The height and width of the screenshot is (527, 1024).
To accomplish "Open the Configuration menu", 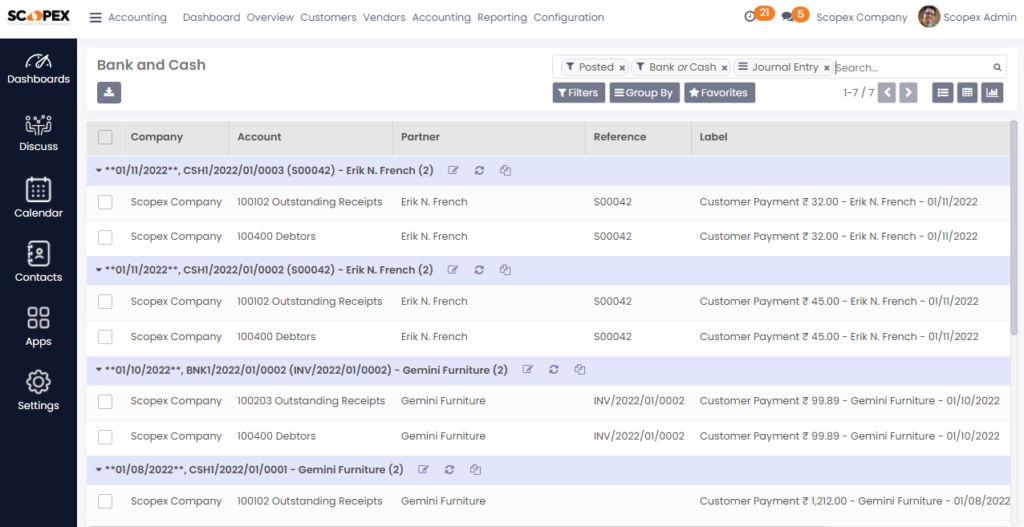I will pyautogui.click(x=569, y=18).
